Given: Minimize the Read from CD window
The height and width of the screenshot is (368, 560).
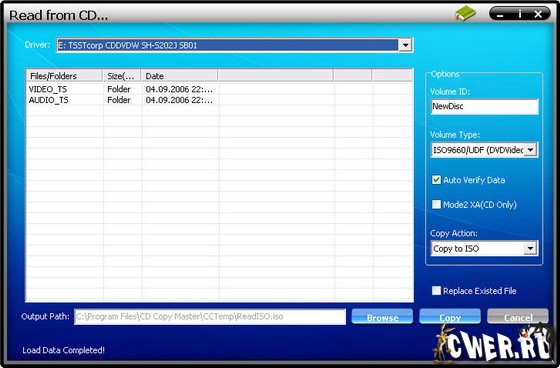Looking at the screenshot, I should click(501, 15).
